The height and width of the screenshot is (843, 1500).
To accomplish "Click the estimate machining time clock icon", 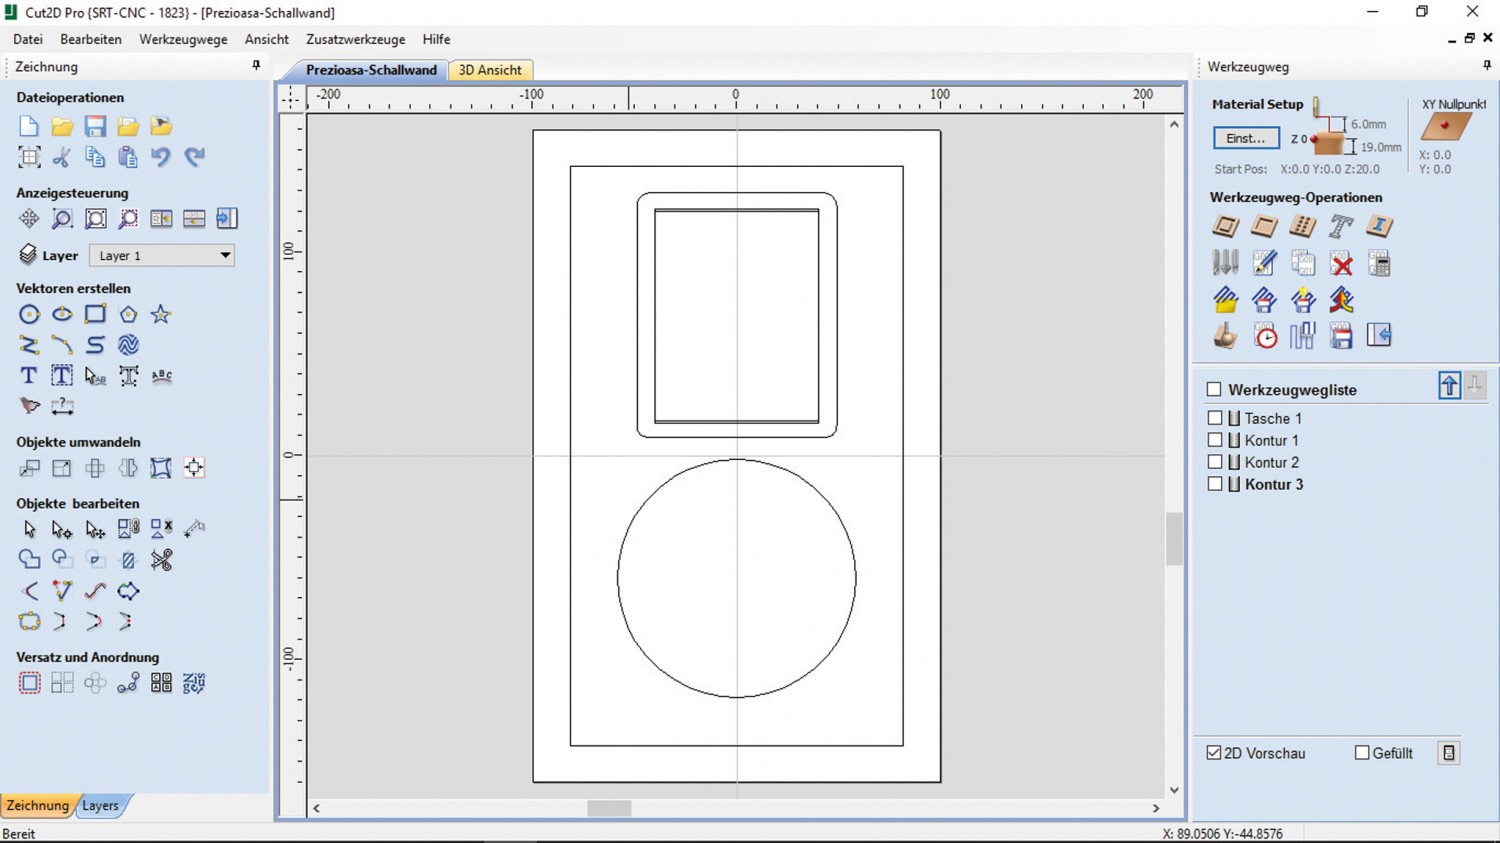I will click(1265, 337).
